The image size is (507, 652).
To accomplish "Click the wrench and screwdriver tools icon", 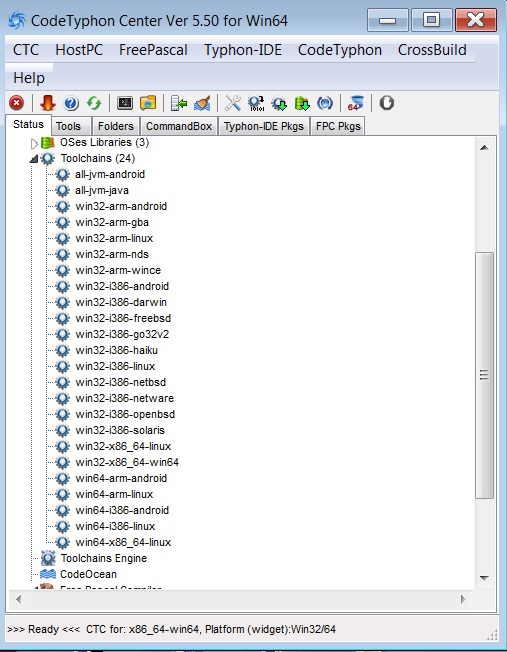I will click(233, 103).
